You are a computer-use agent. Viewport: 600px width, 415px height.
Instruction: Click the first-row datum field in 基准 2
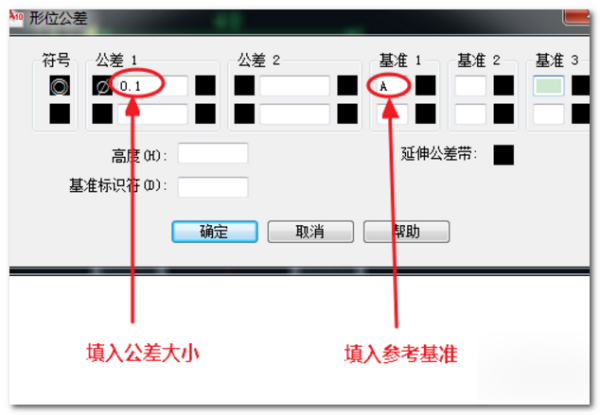471,86
